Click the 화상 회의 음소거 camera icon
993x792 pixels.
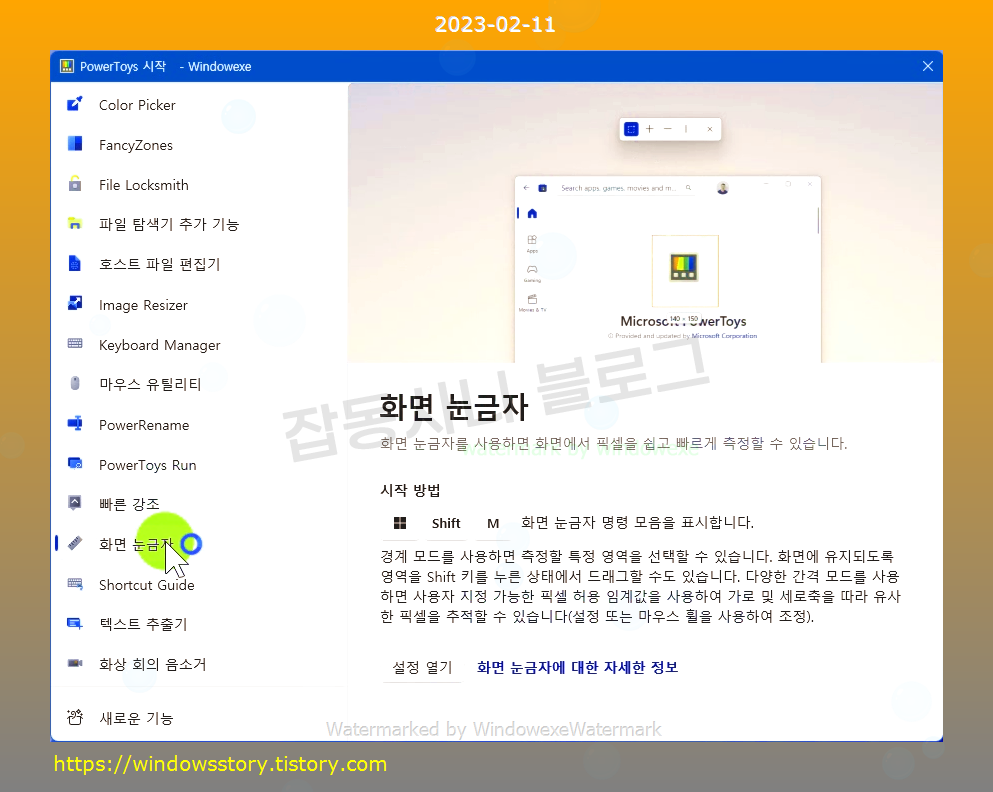point(75,663)
